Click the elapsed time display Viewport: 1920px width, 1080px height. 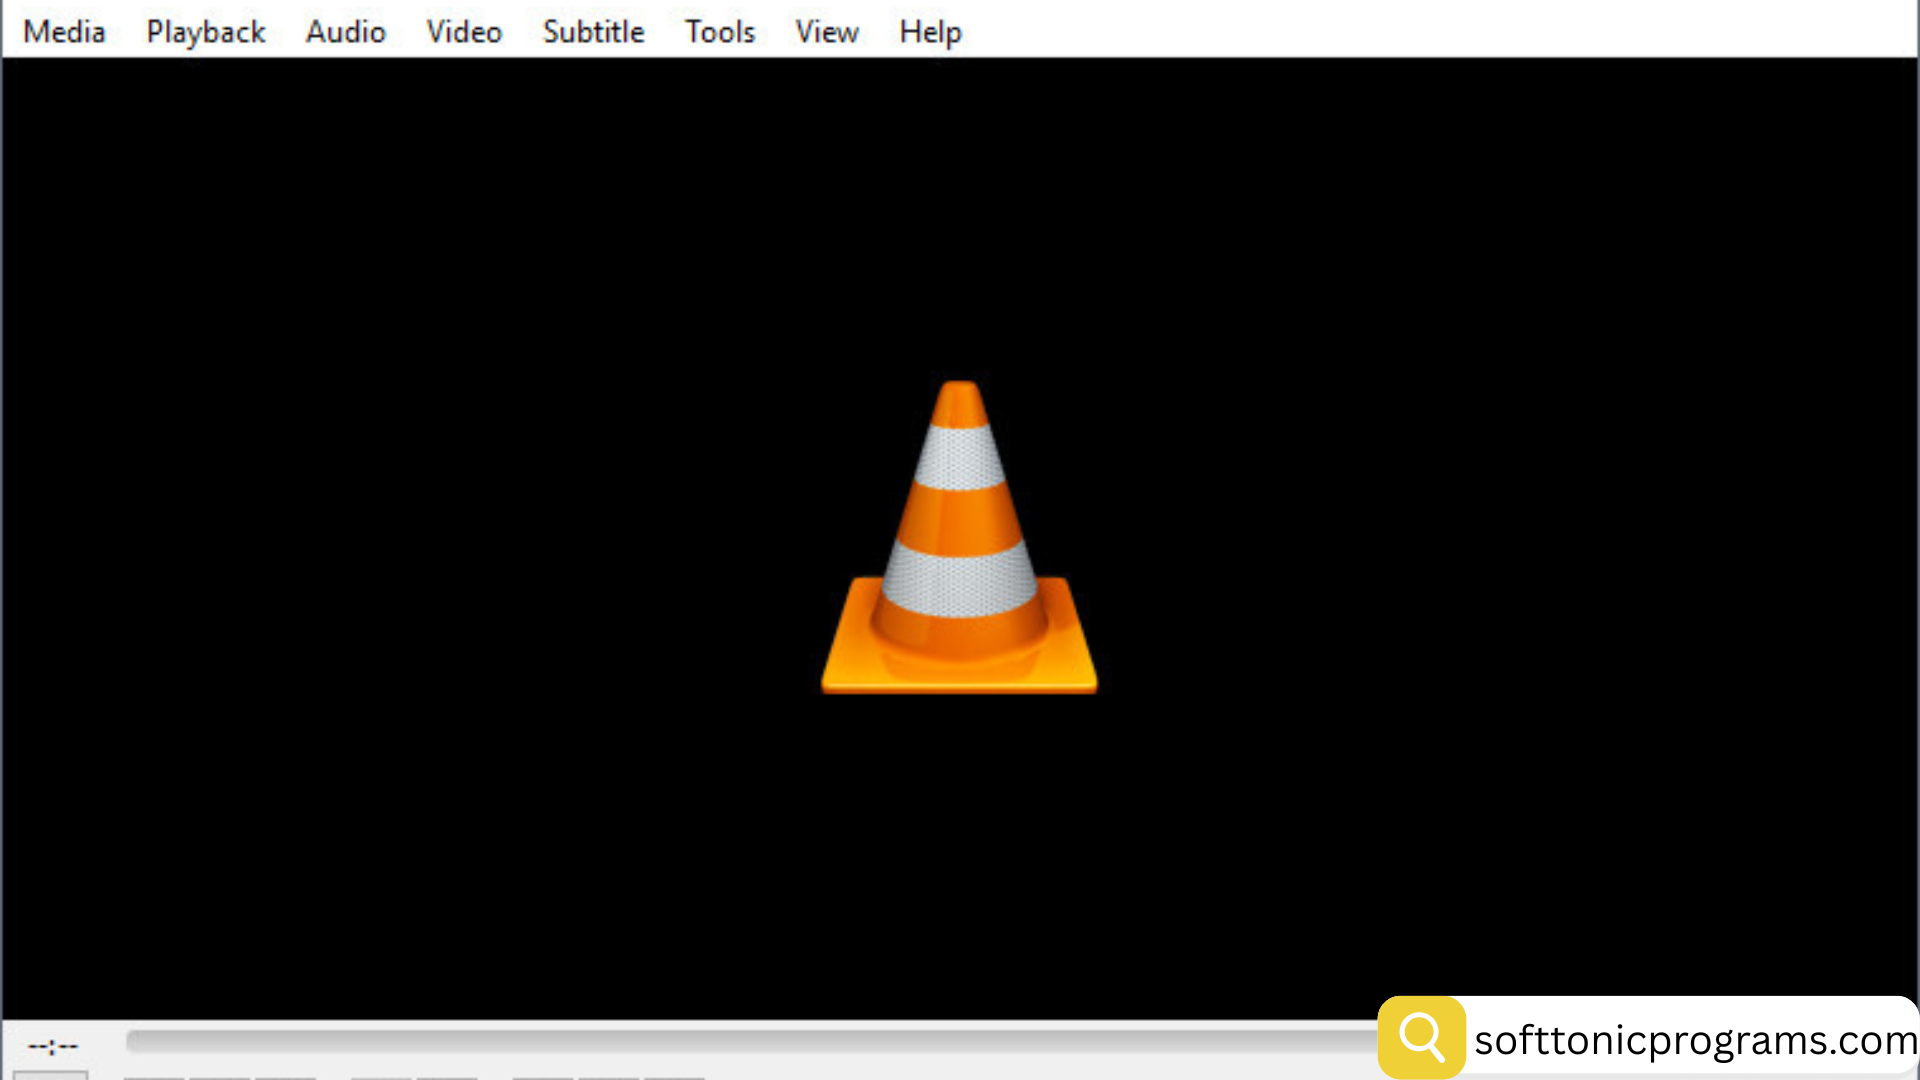[x=53, y=1045]
